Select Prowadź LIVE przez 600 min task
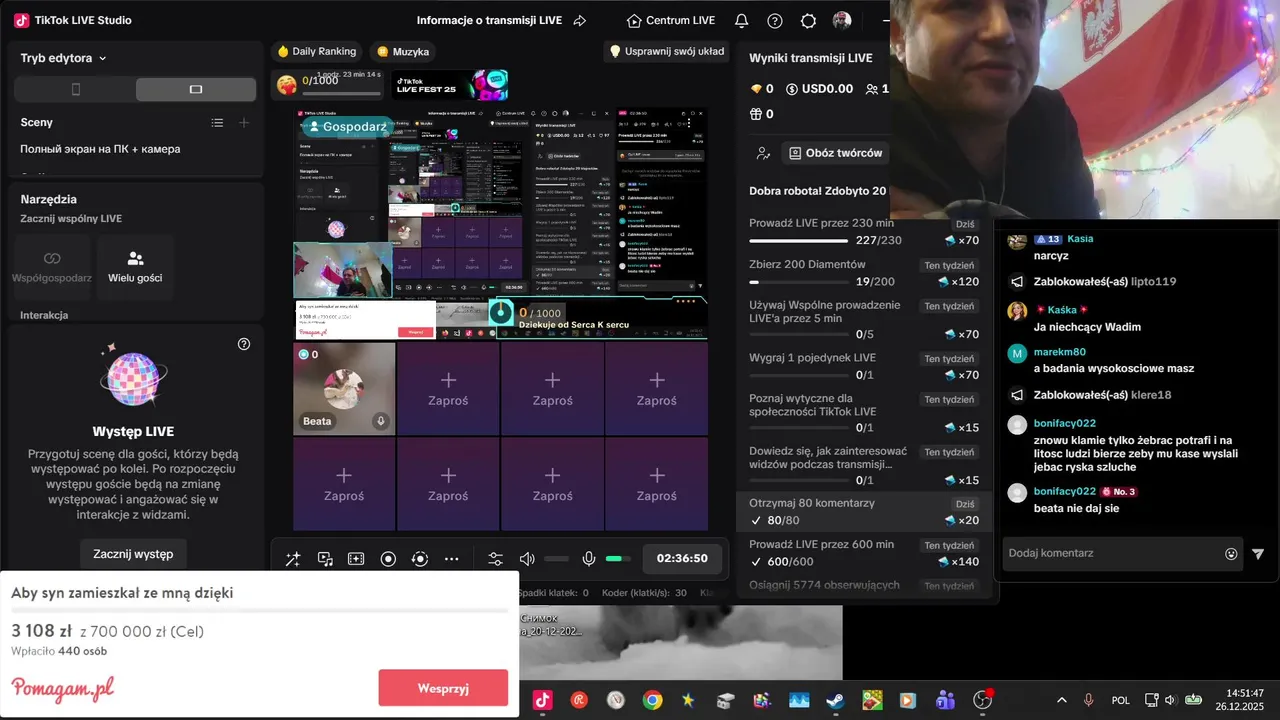Image resolution: width=1280 pixels, height=720 pixels. (865, 553)
